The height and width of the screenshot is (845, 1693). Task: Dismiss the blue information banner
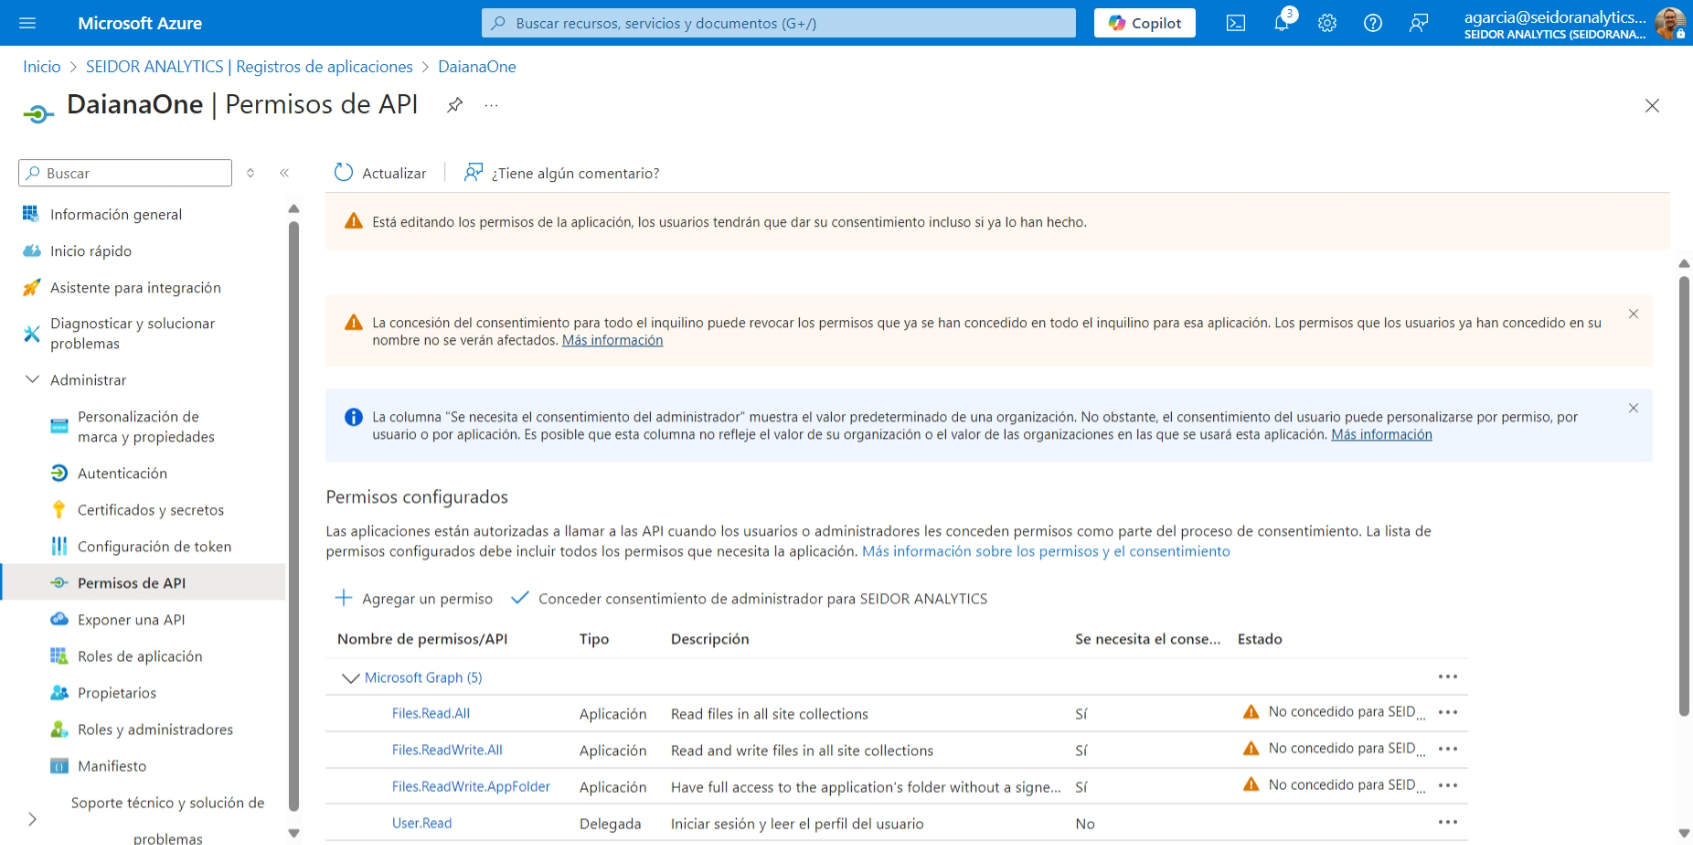click(x=1633, y=408)
